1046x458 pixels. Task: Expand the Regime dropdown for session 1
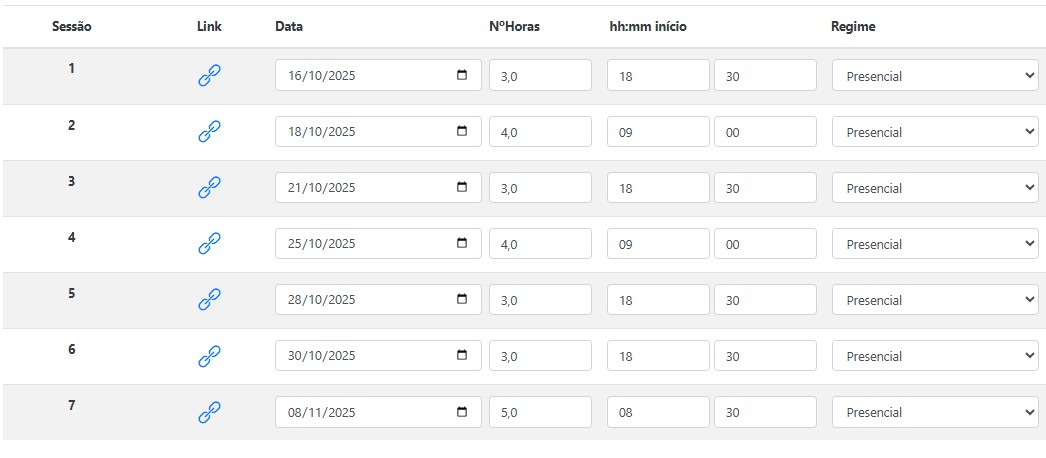click(x=934, y=76)
